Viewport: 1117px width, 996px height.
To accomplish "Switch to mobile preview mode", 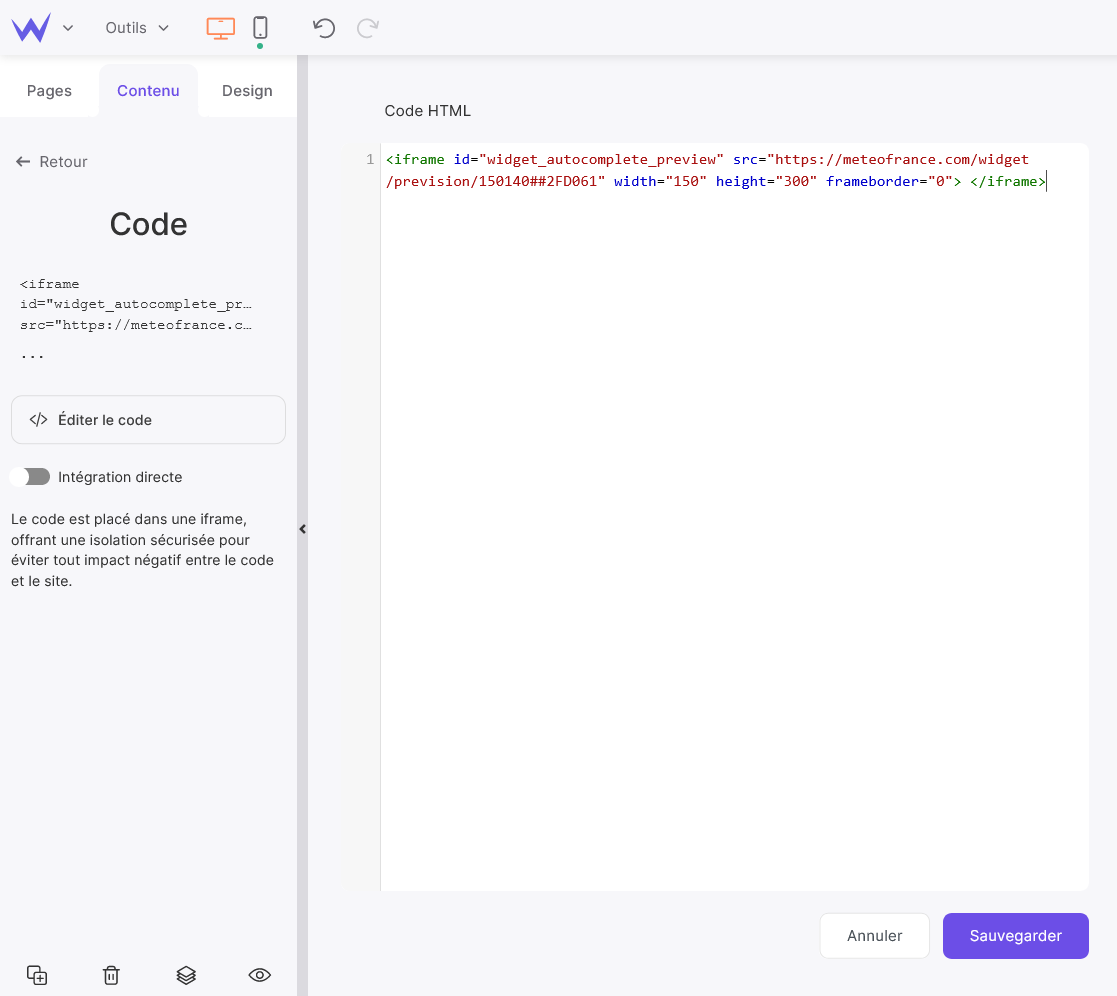I will [260, 28].
